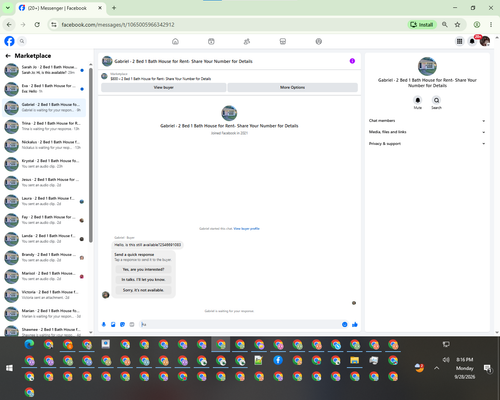This screenshot has width=500, height=400.
Task: Record a voice clip microphone icon
Action: (104, 325)
